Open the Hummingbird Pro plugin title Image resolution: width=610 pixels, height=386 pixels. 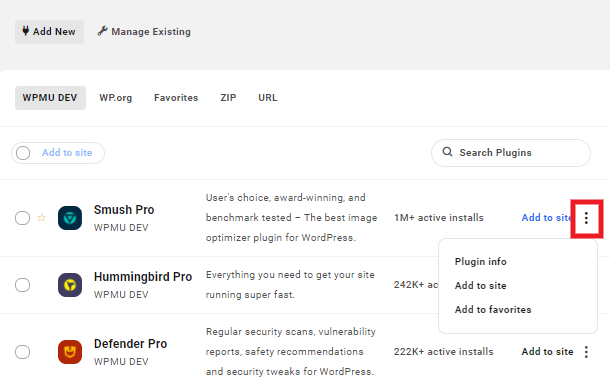pos(143,277)
